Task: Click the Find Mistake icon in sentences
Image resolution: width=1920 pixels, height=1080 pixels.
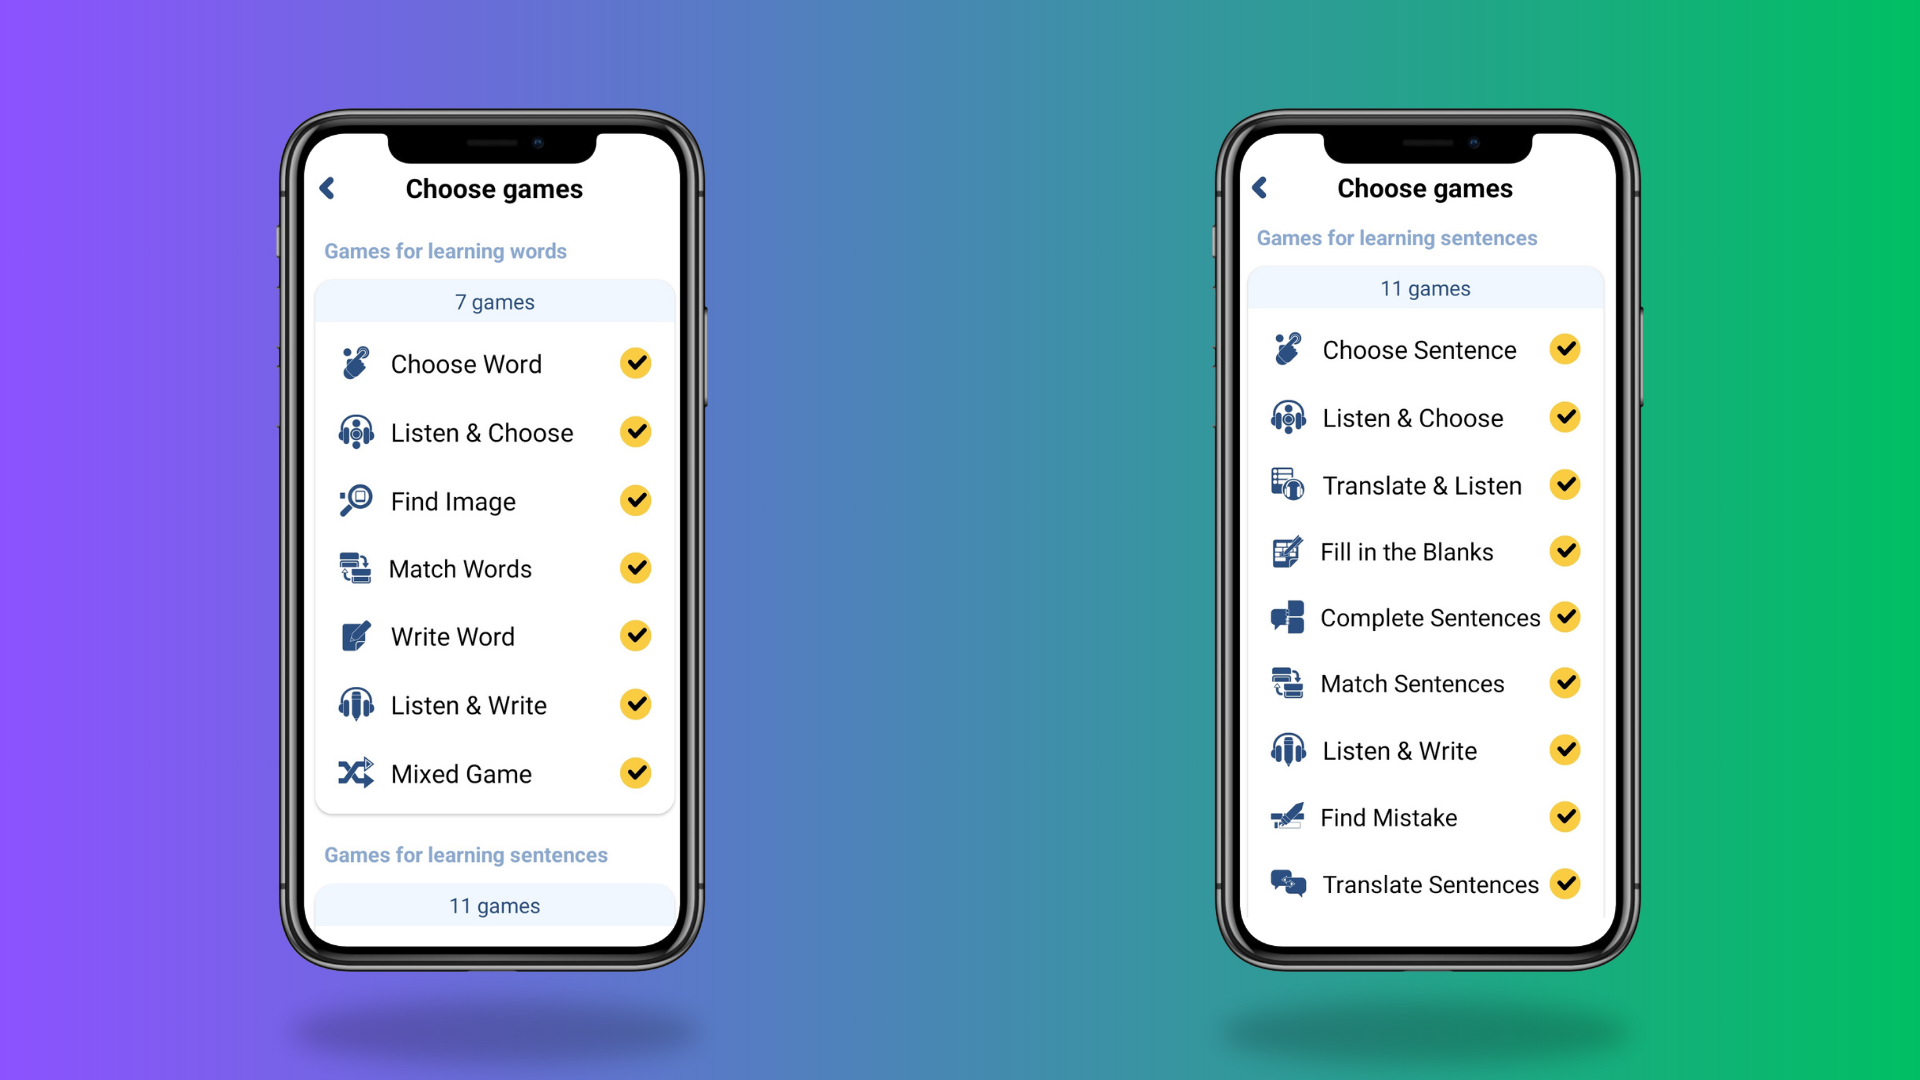Action: [1288, 814]
